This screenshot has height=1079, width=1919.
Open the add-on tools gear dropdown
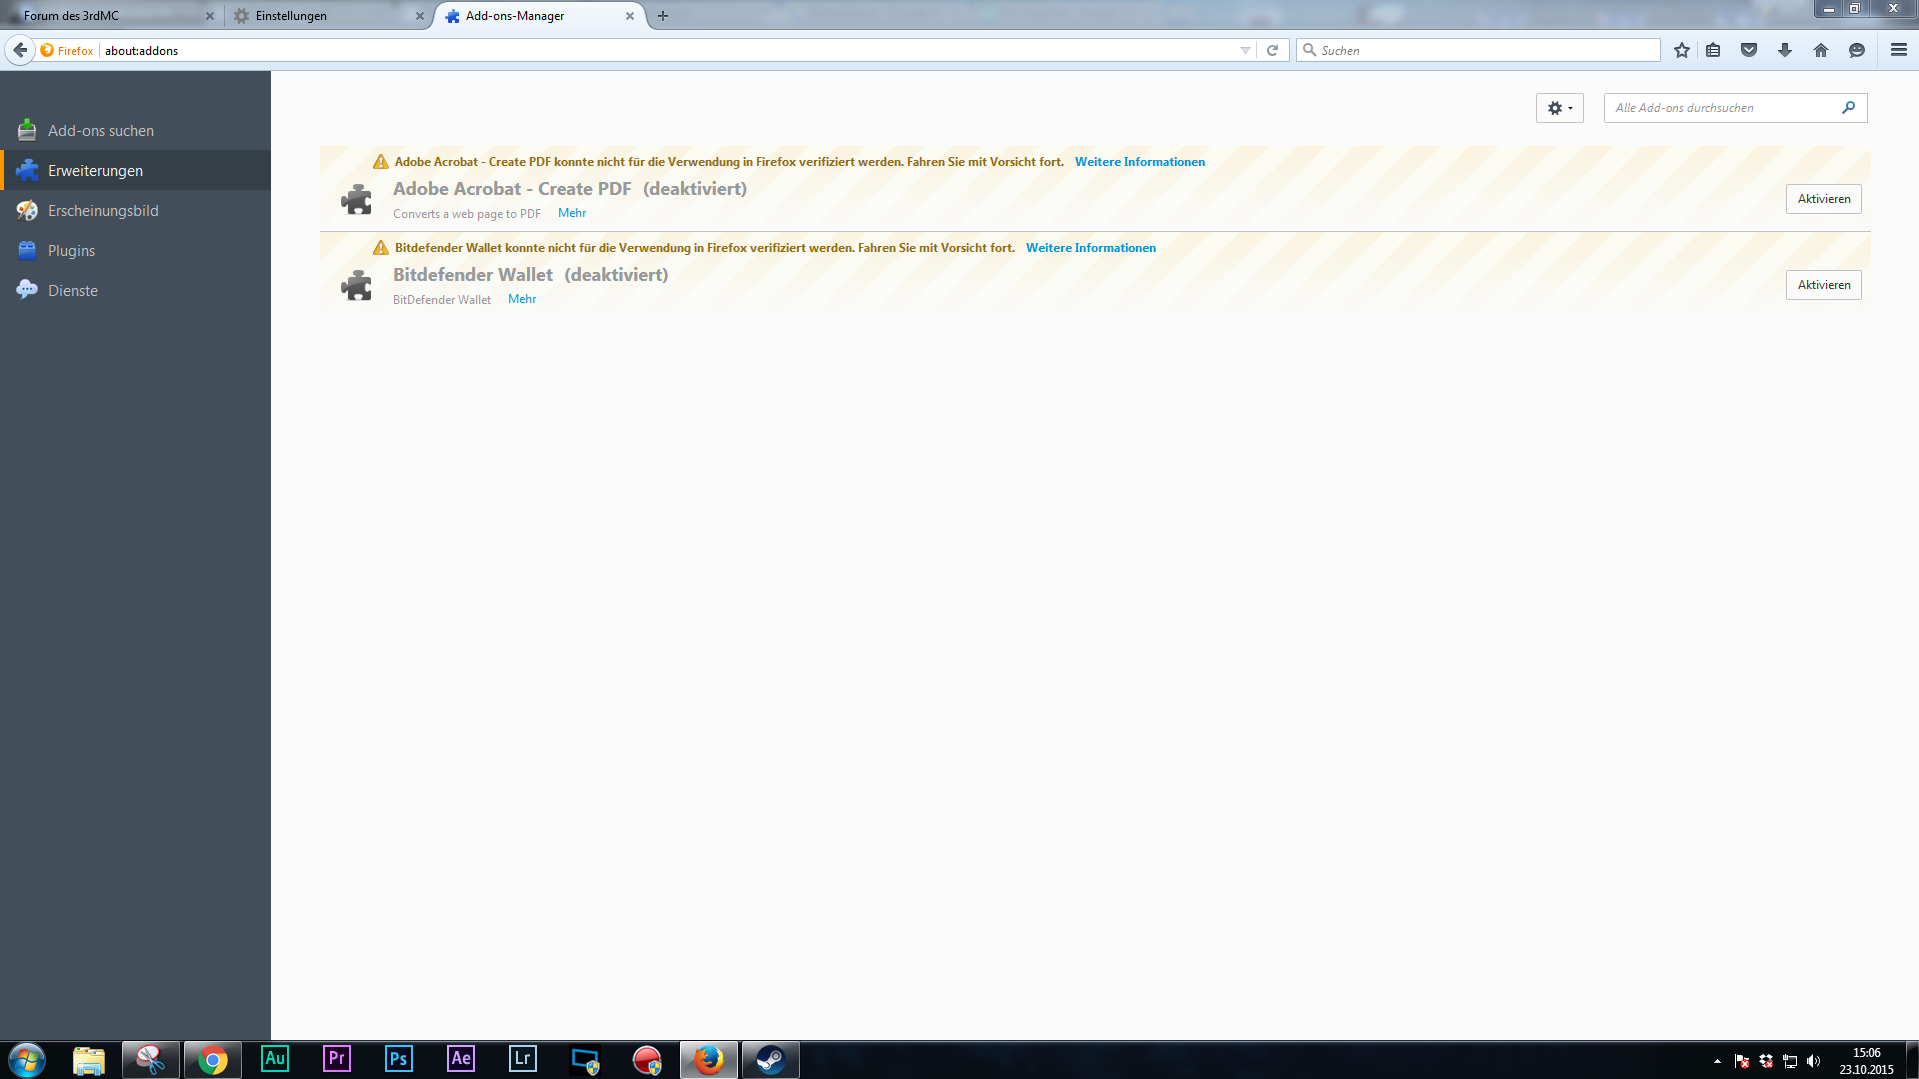(1559, 108)
